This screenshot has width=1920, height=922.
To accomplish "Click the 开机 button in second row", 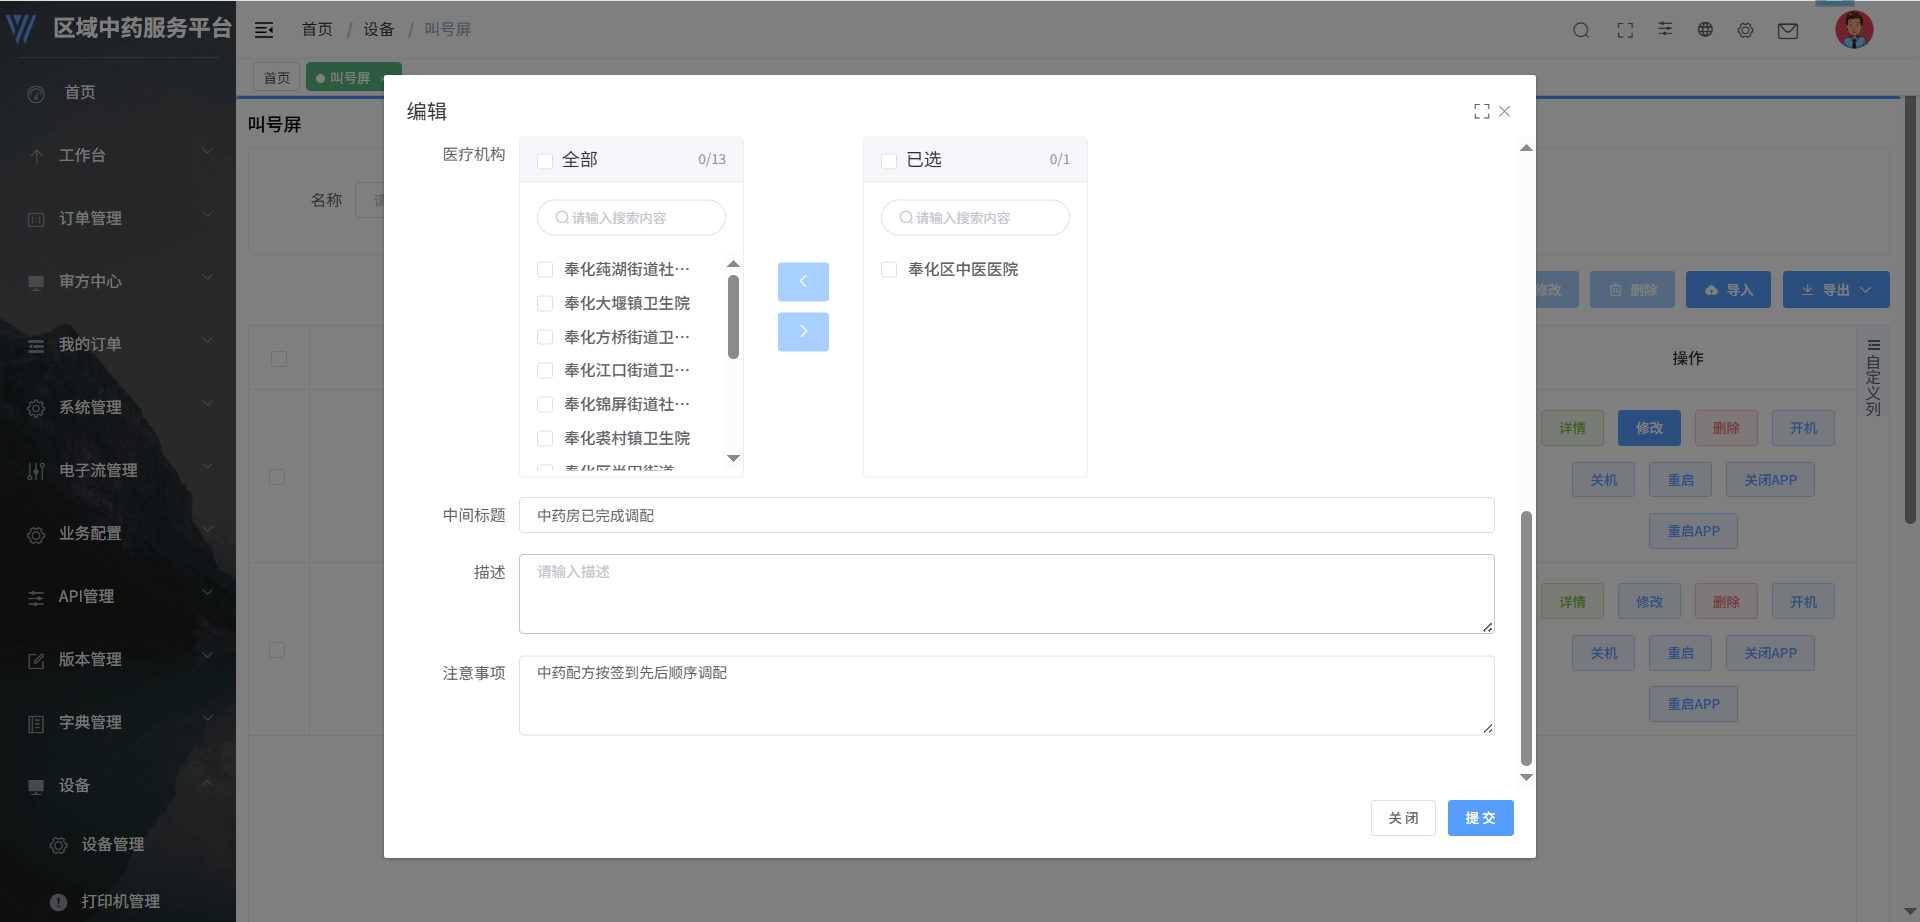I will point(1803,601).
